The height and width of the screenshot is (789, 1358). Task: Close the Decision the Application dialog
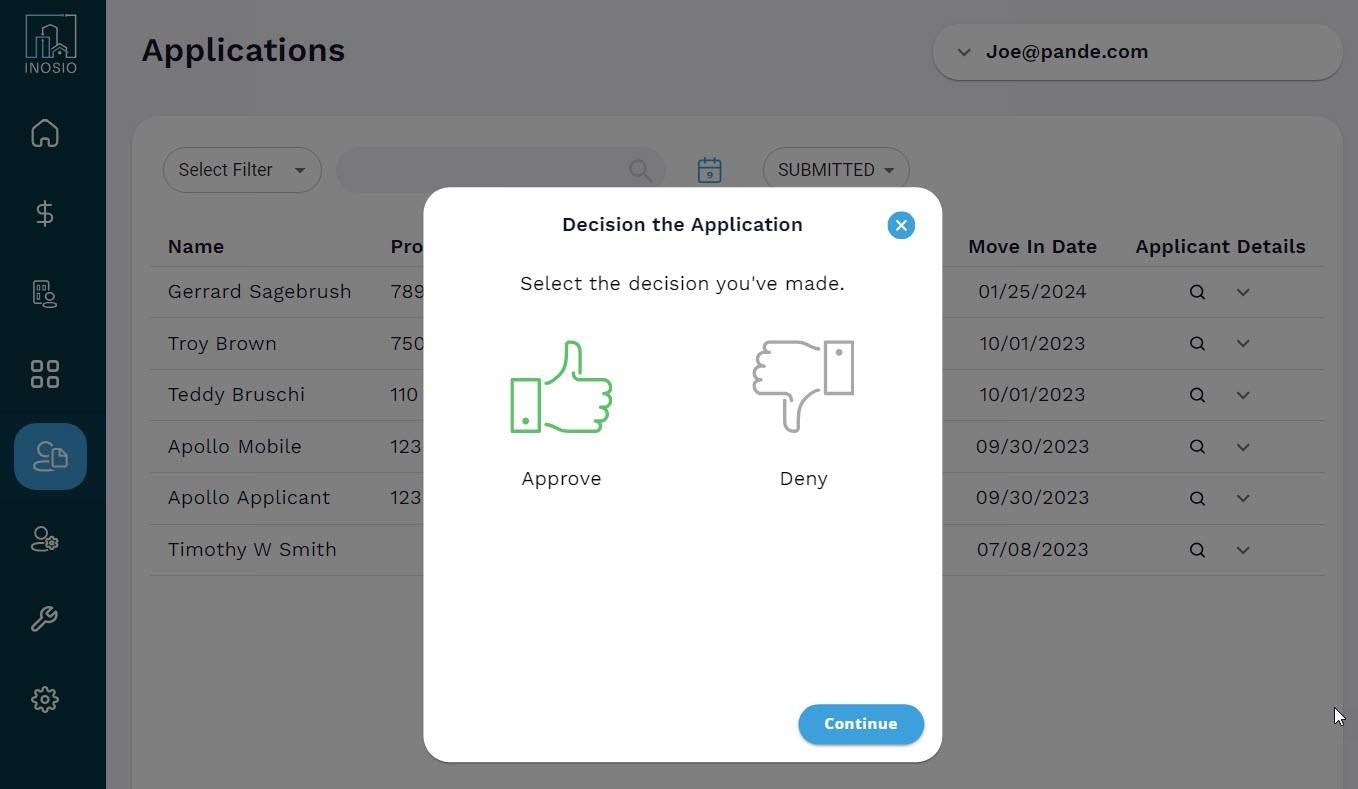(901, 225)
